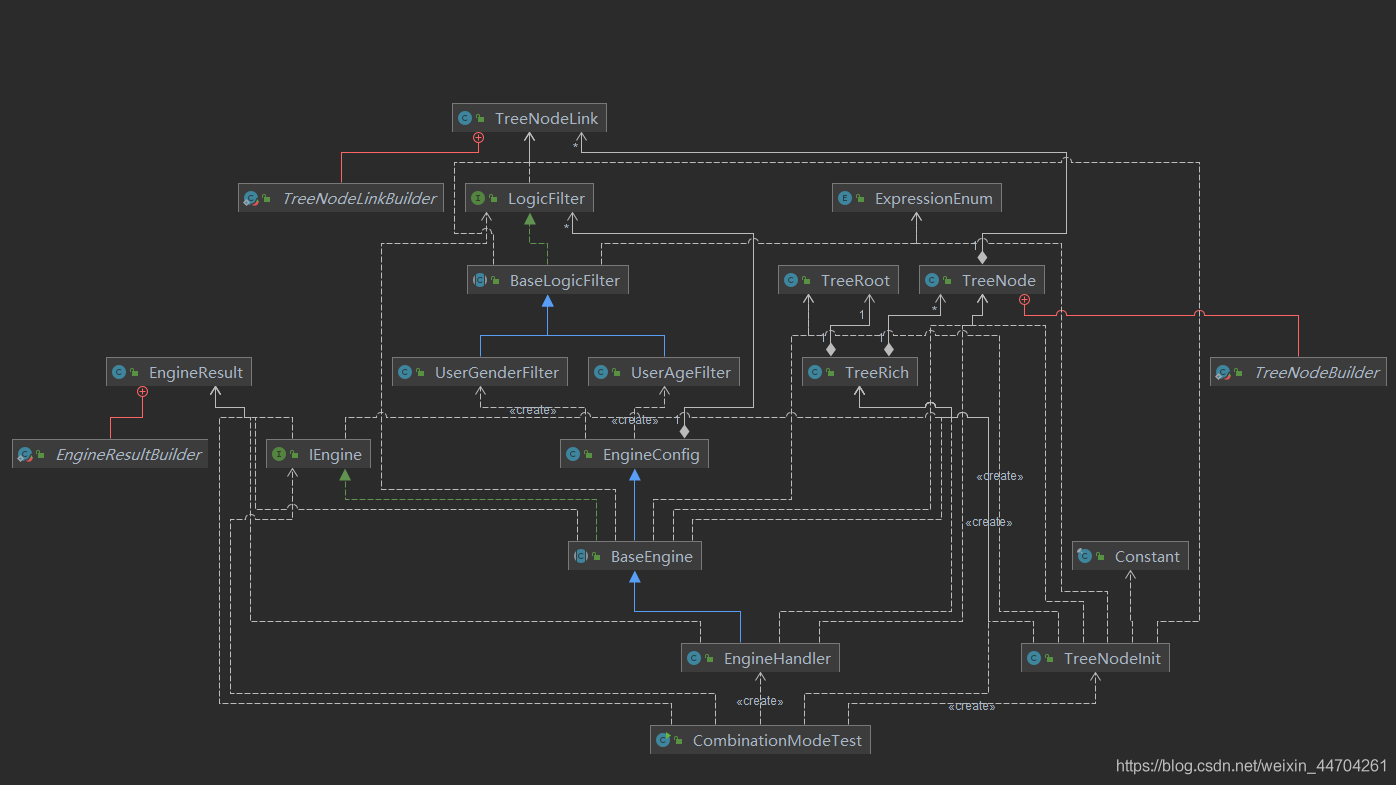This screenshot has width=1396, height=785.
Task: Select the TreeNode class label
Action: tap(999, 280)
